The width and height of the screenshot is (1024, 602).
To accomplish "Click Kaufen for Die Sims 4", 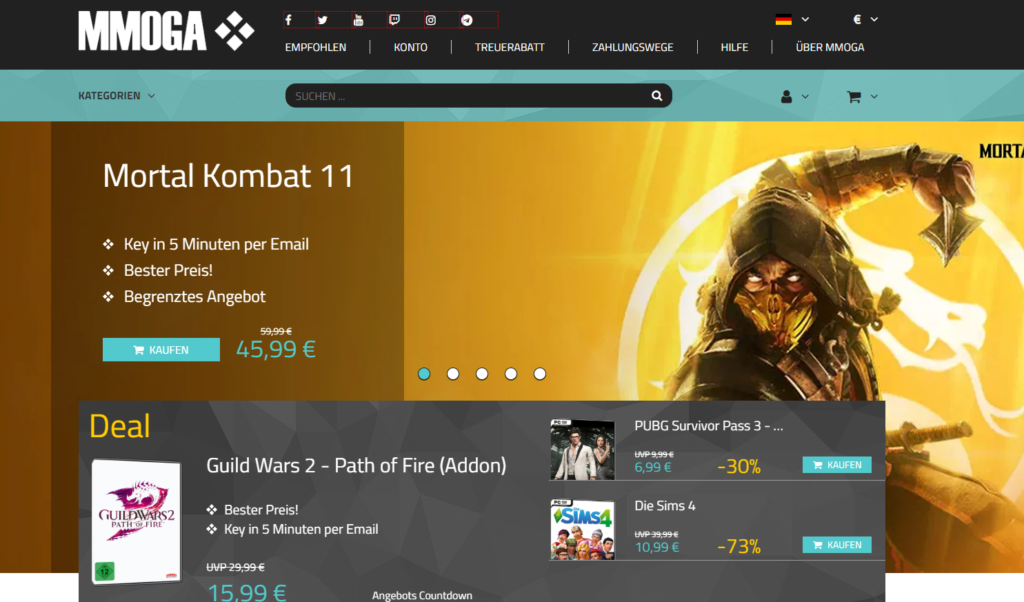I will point(837,545).
